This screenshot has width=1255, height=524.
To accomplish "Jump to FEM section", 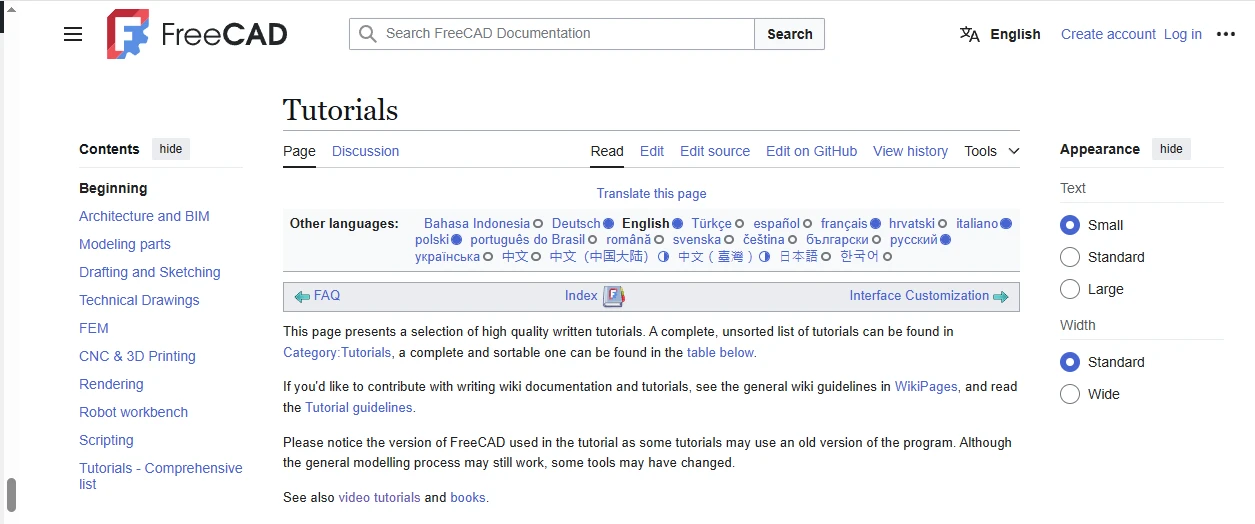I will pos(94,328).
